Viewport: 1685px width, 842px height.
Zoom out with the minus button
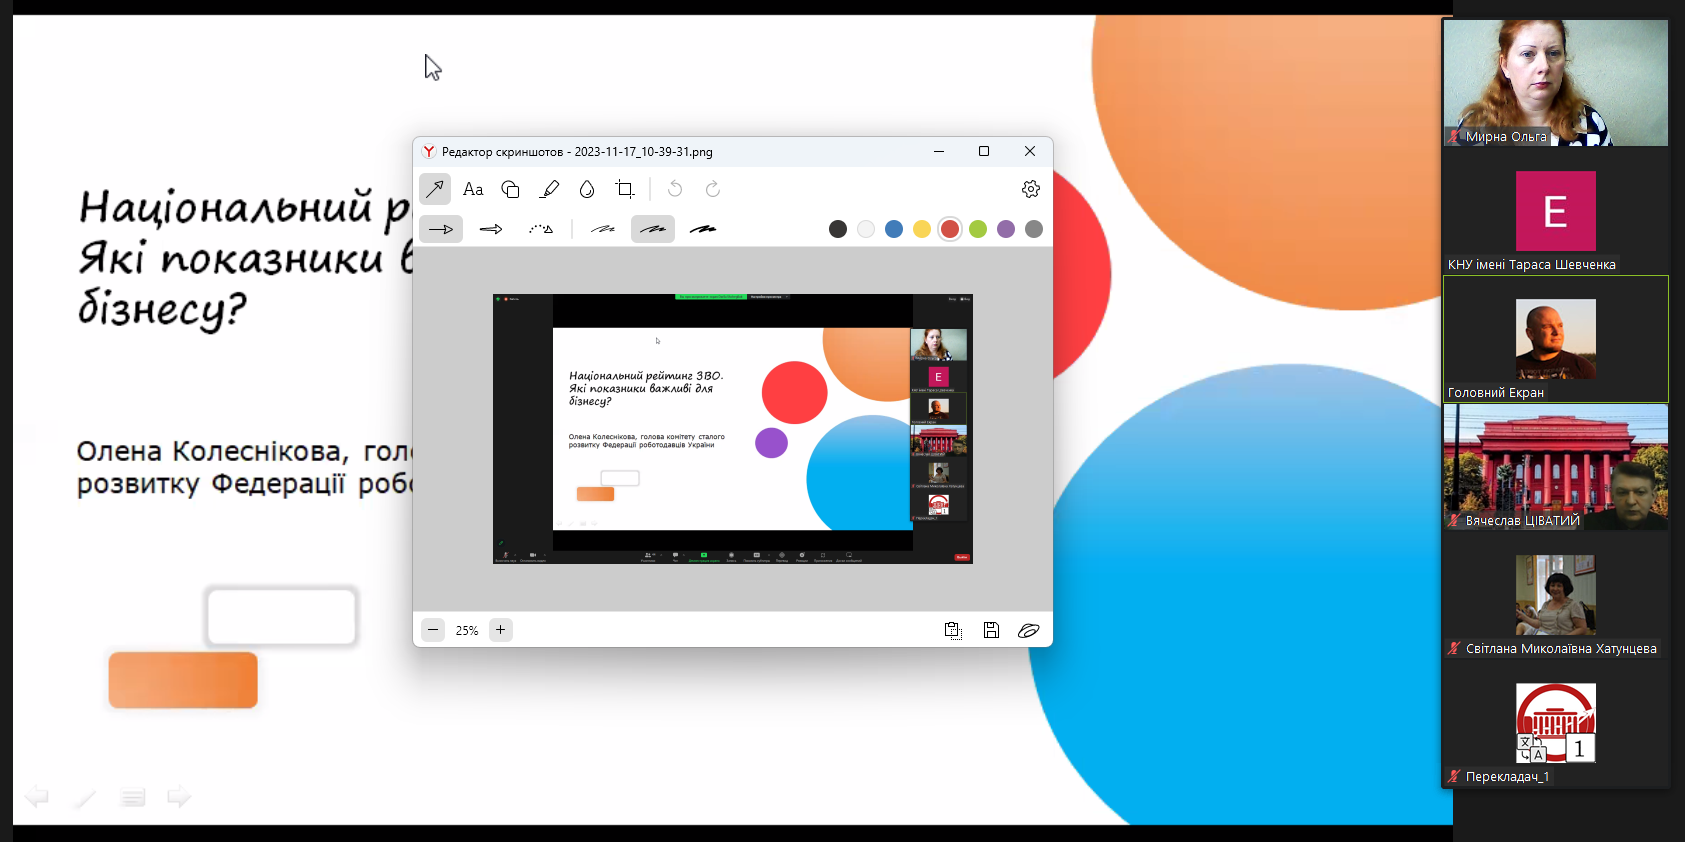click(x=433, y=630)
